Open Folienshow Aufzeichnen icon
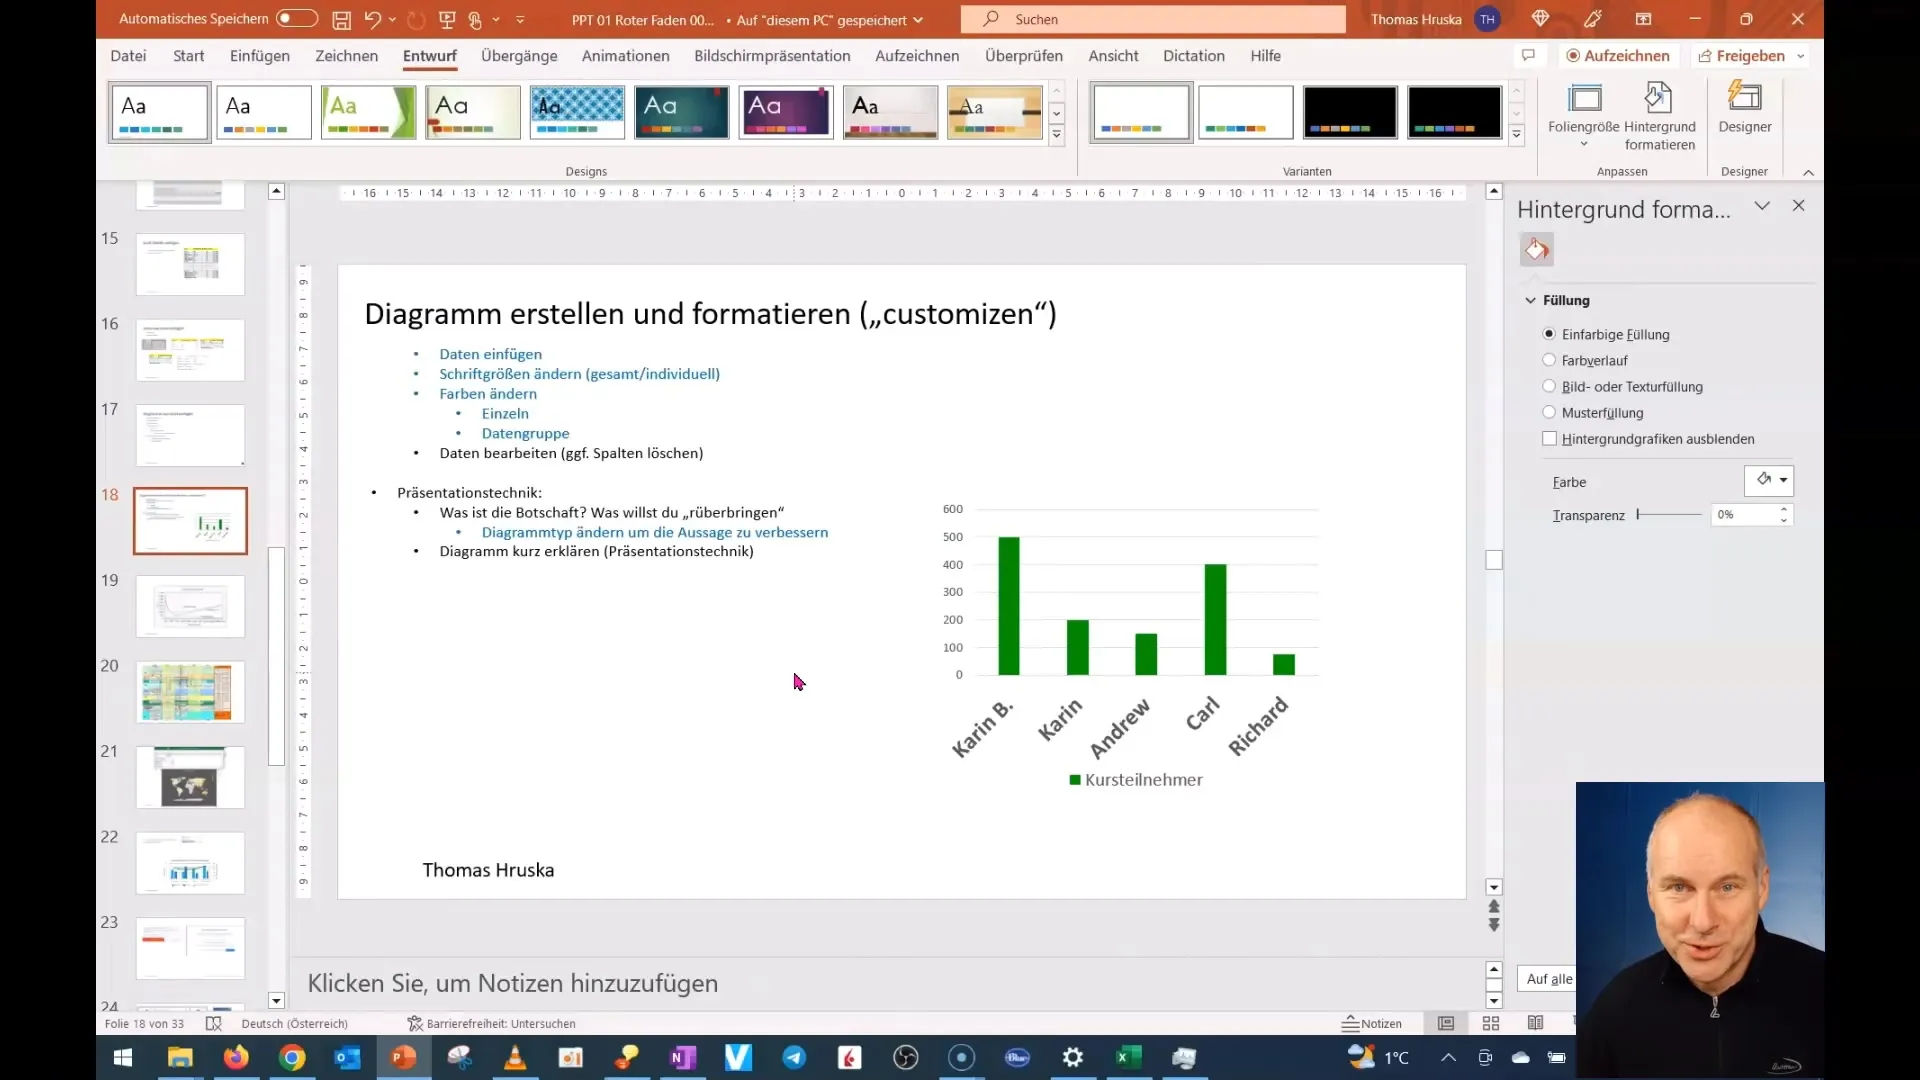The width and height of the screenshot is (1920, 1080). [x=1619, y=55]
